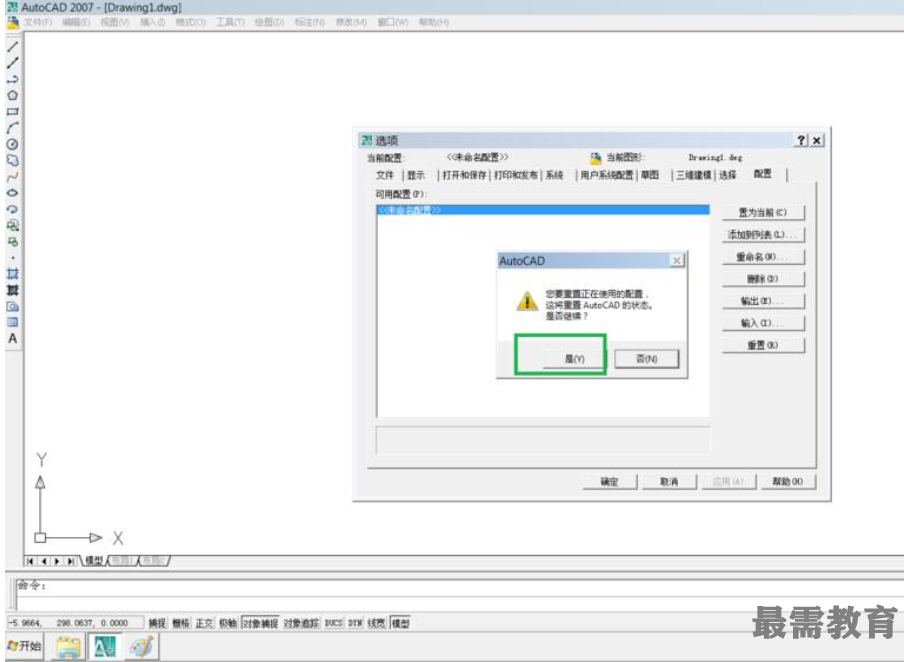Click the 确定 button in 选项 dialog
904x662 pixels.
tap(610, 482)
